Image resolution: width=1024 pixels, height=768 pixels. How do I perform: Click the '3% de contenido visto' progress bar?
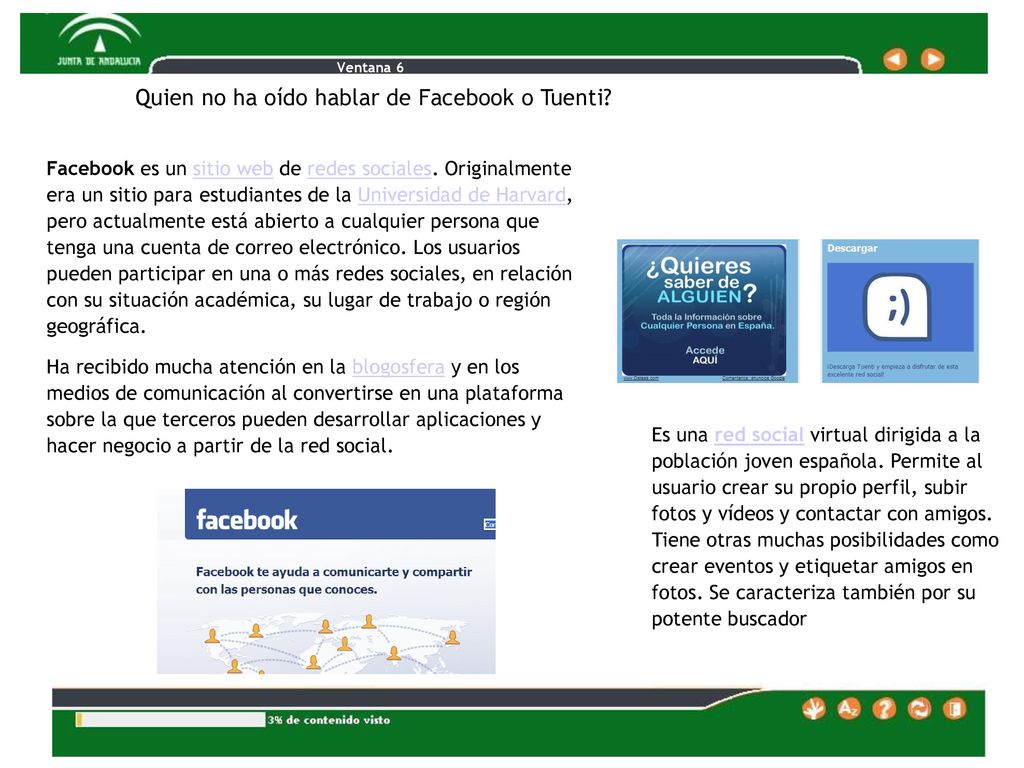[x=170, y=720]
